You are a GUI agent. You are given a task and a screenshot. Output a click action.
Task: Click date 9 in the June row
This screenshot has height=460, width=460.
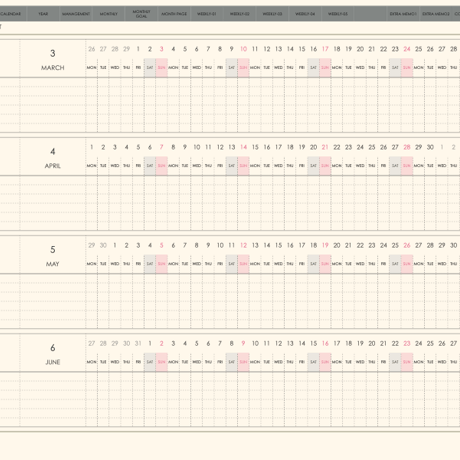[x=243, y=343]
